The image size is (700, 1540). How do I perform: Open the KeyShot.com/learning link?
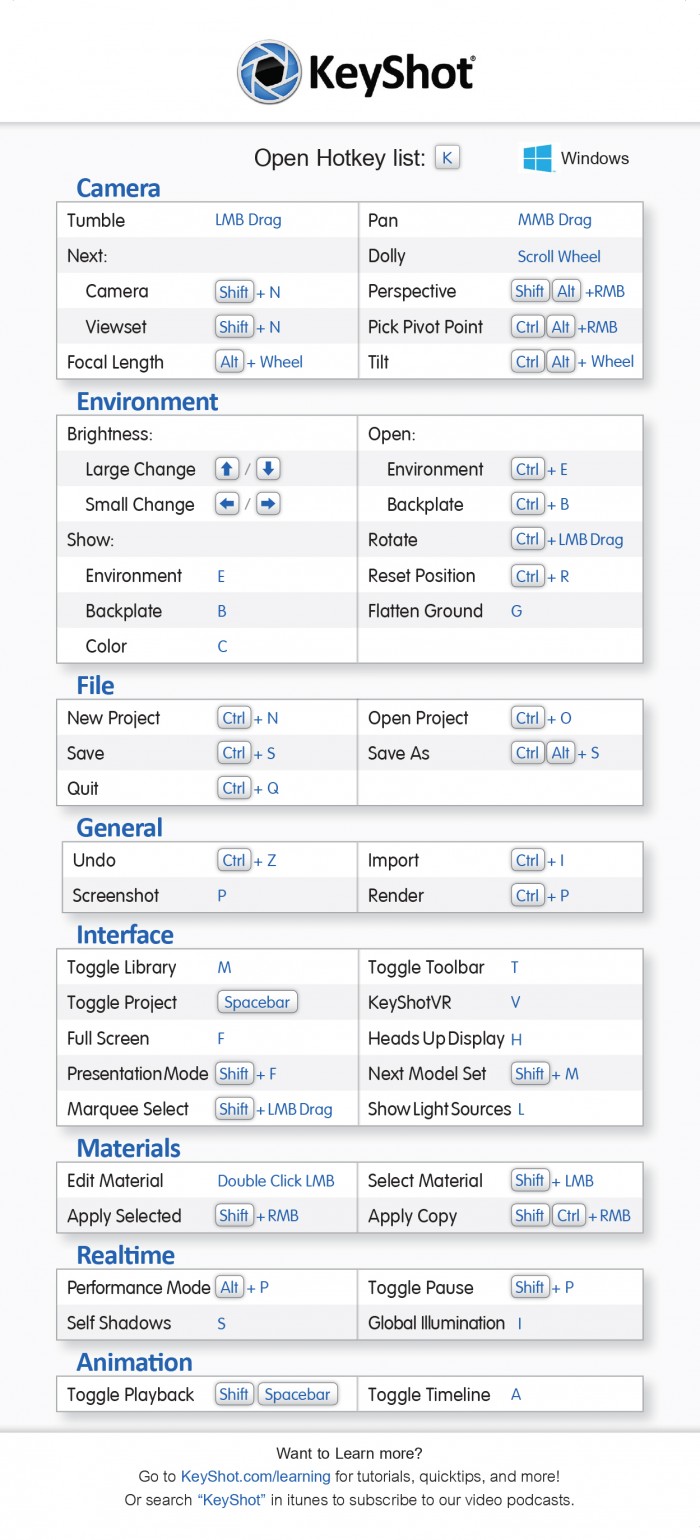point(256,1476)
